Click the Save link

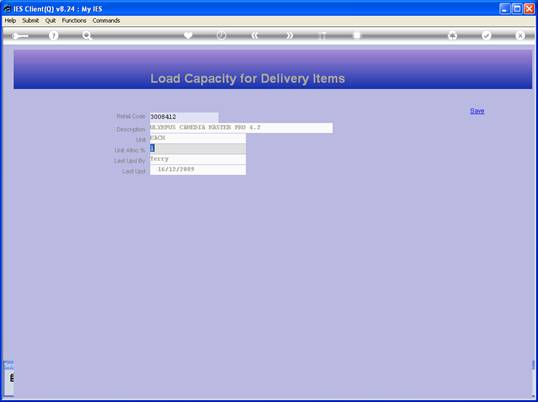477,111
